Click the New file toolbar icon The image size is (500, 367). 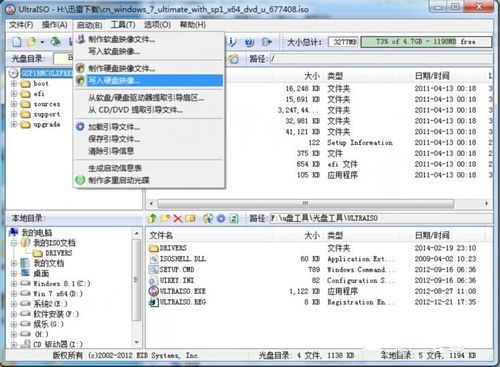[x=17, y=42]
